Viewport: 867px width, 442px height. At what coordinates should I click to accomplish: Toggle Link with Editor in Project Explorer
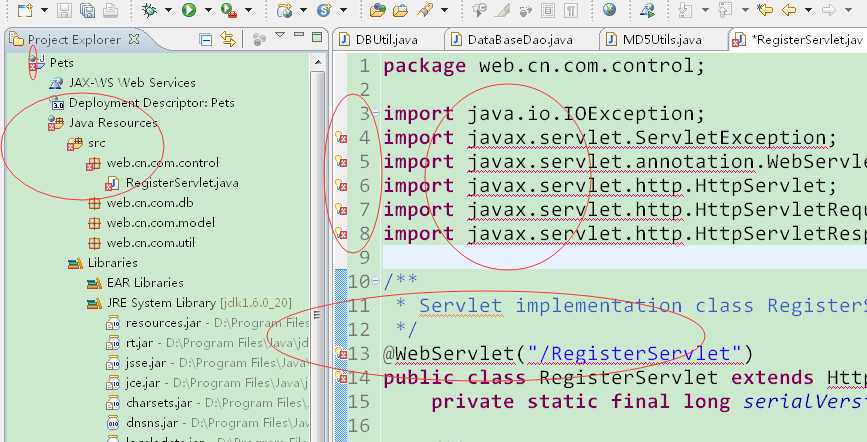point(227,39)
